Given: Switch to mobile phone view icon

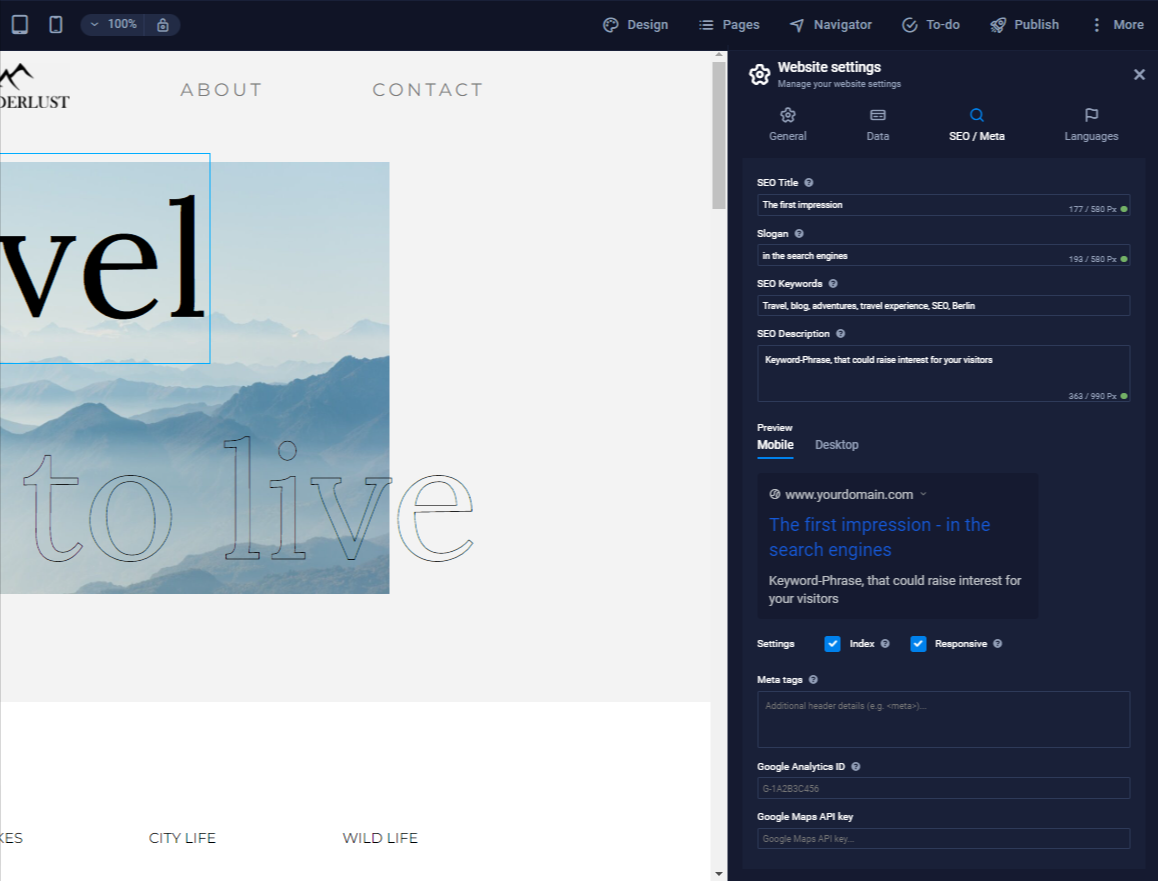Looking at the screenshot, I should click(56, 24).
